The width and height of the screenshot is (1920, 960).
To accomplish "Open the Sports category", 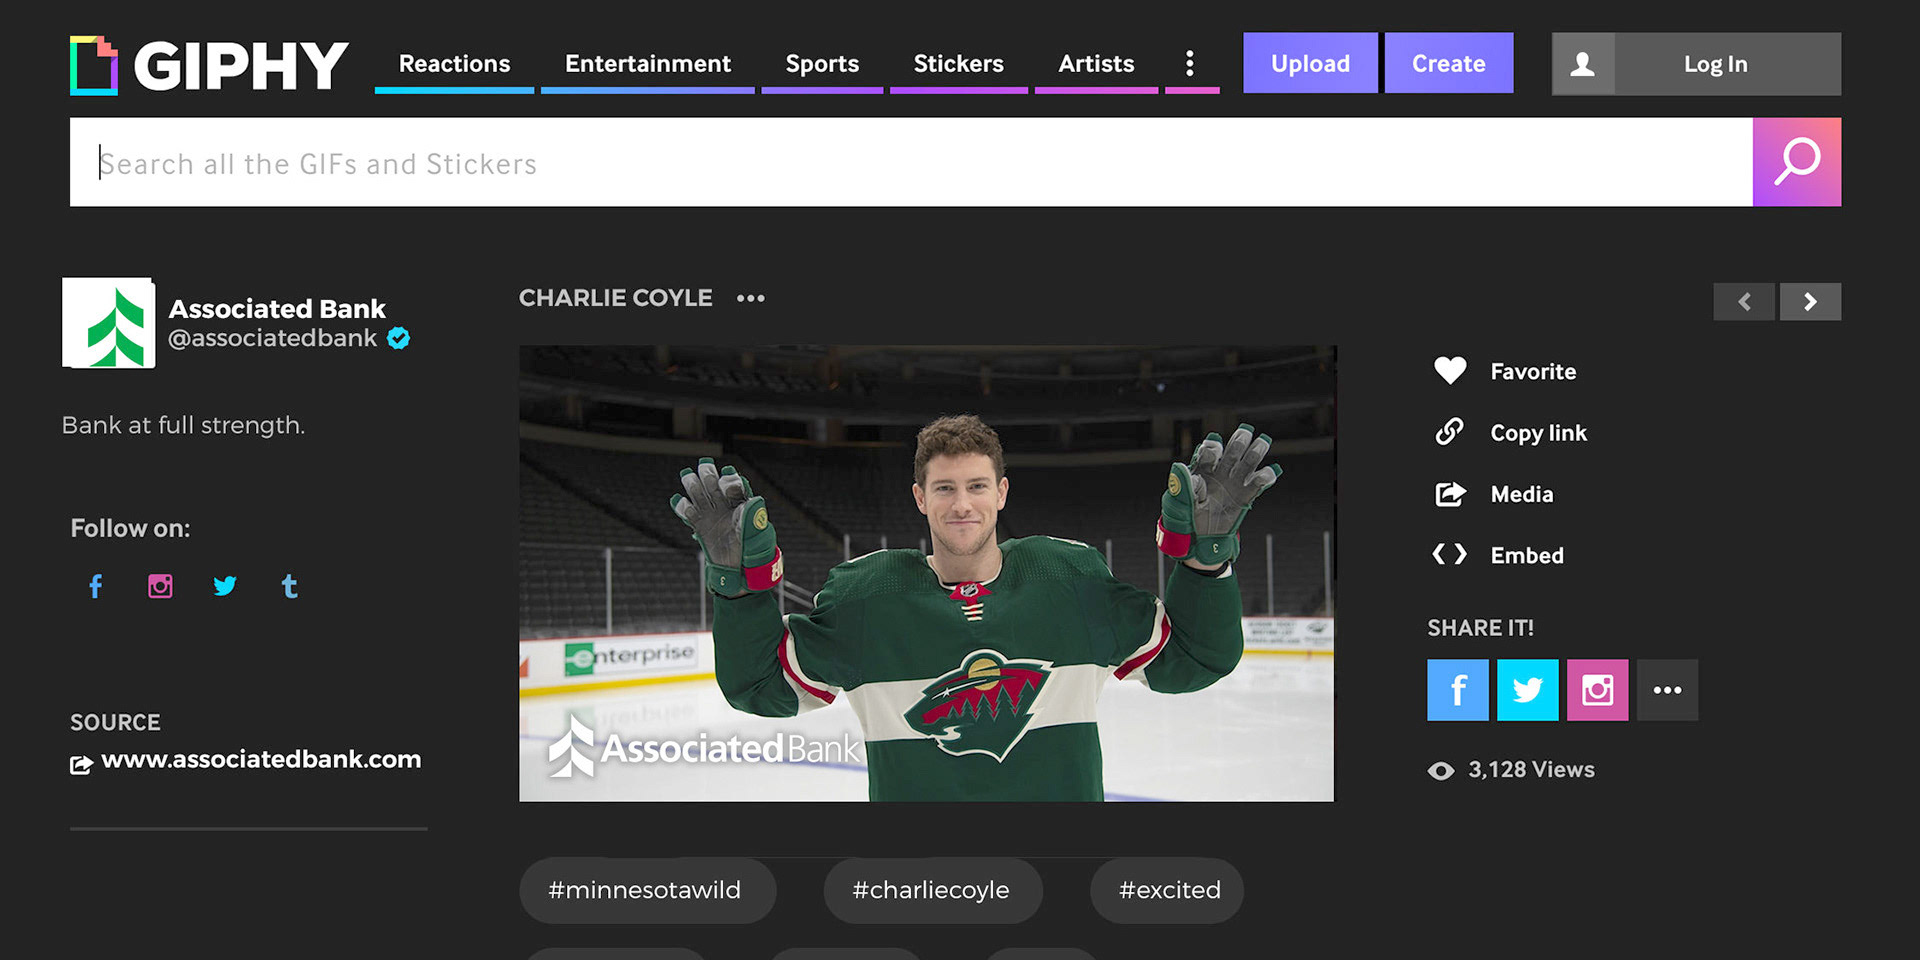I will click(x=822, y=64).
